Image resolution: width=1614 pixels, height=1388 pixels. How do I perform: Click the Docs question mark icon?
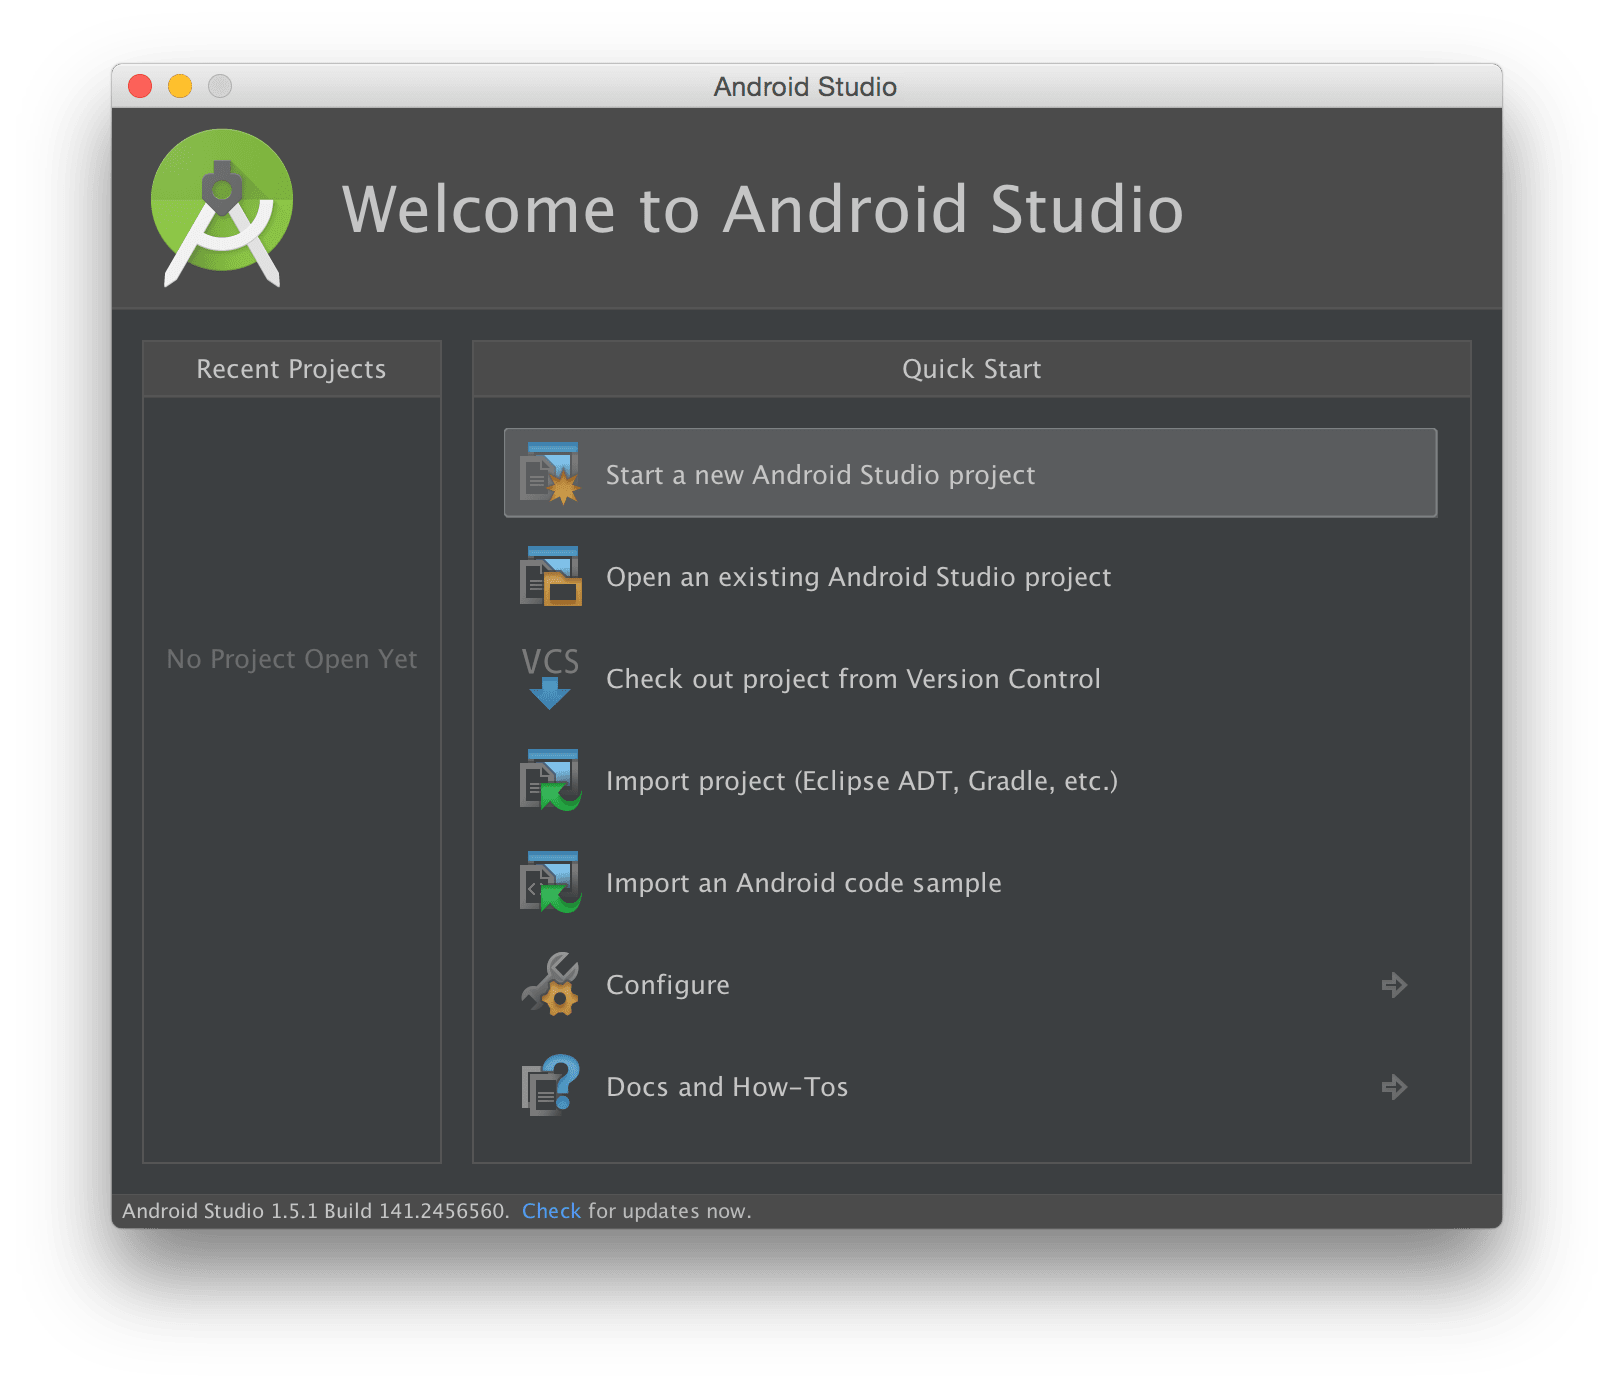550,1086
